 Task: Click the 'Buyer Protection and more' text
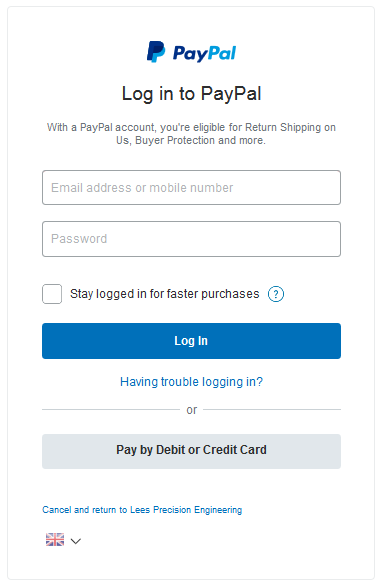tap(200, 141)
